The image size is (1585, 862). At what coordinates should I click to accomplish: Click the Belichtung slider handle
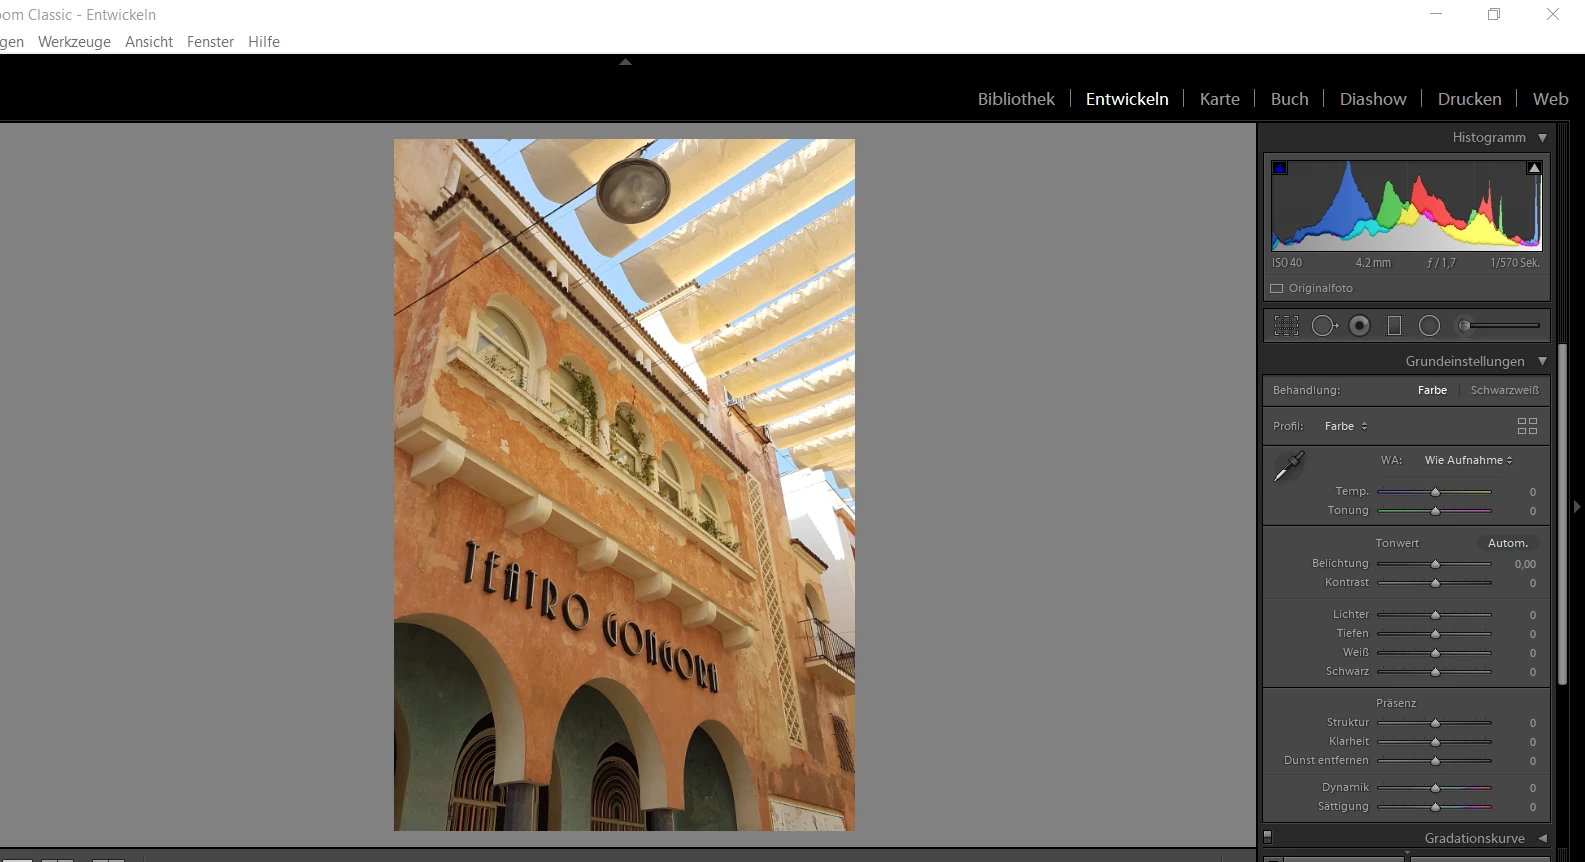[1435, 564]
